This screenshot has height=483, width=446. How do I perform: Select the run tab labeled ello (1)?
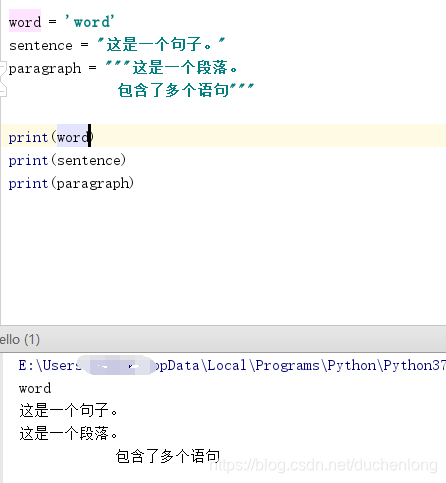20,340
